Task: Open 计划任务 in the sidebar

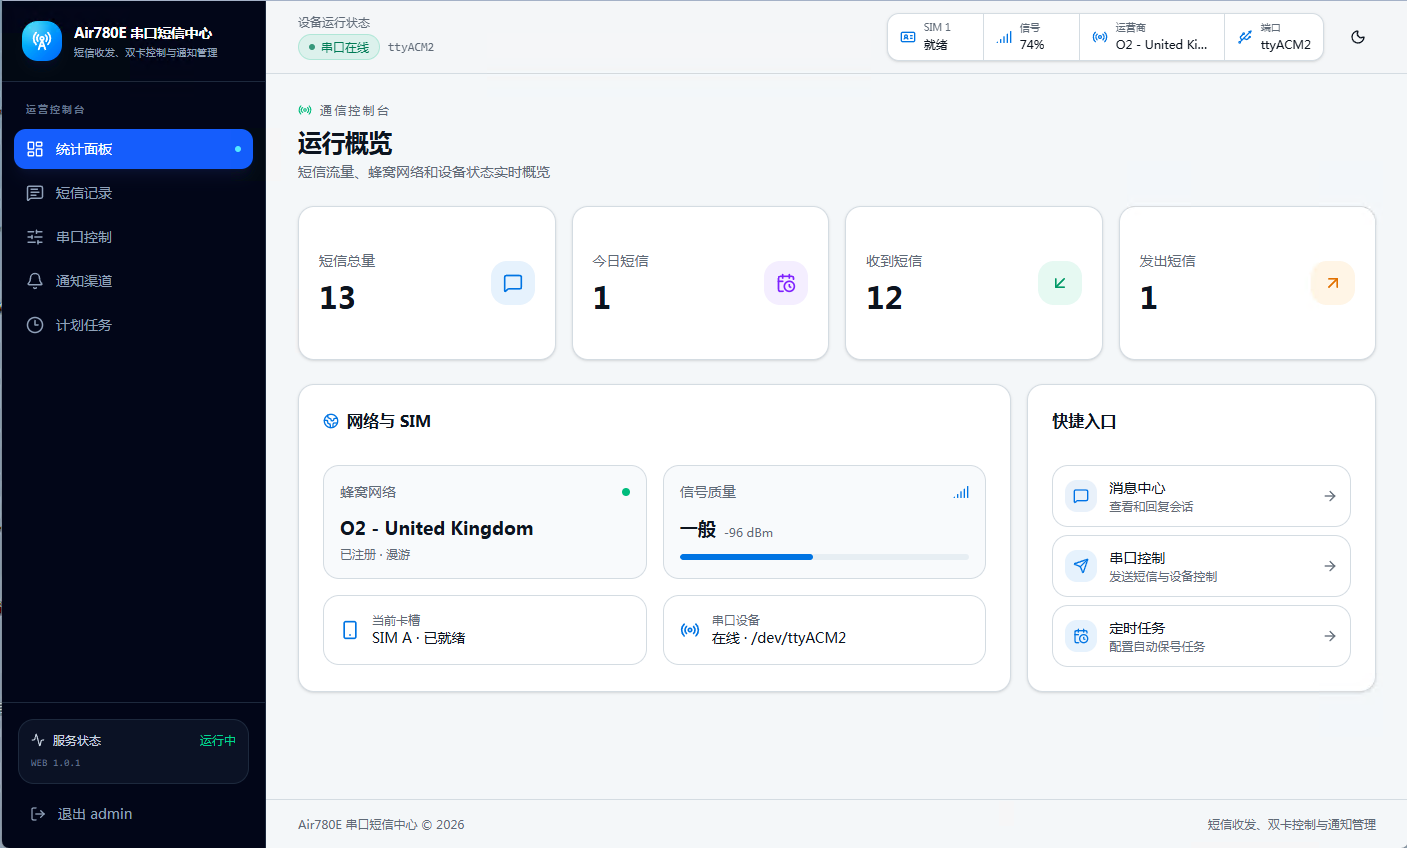Action: tap(133, 325)
